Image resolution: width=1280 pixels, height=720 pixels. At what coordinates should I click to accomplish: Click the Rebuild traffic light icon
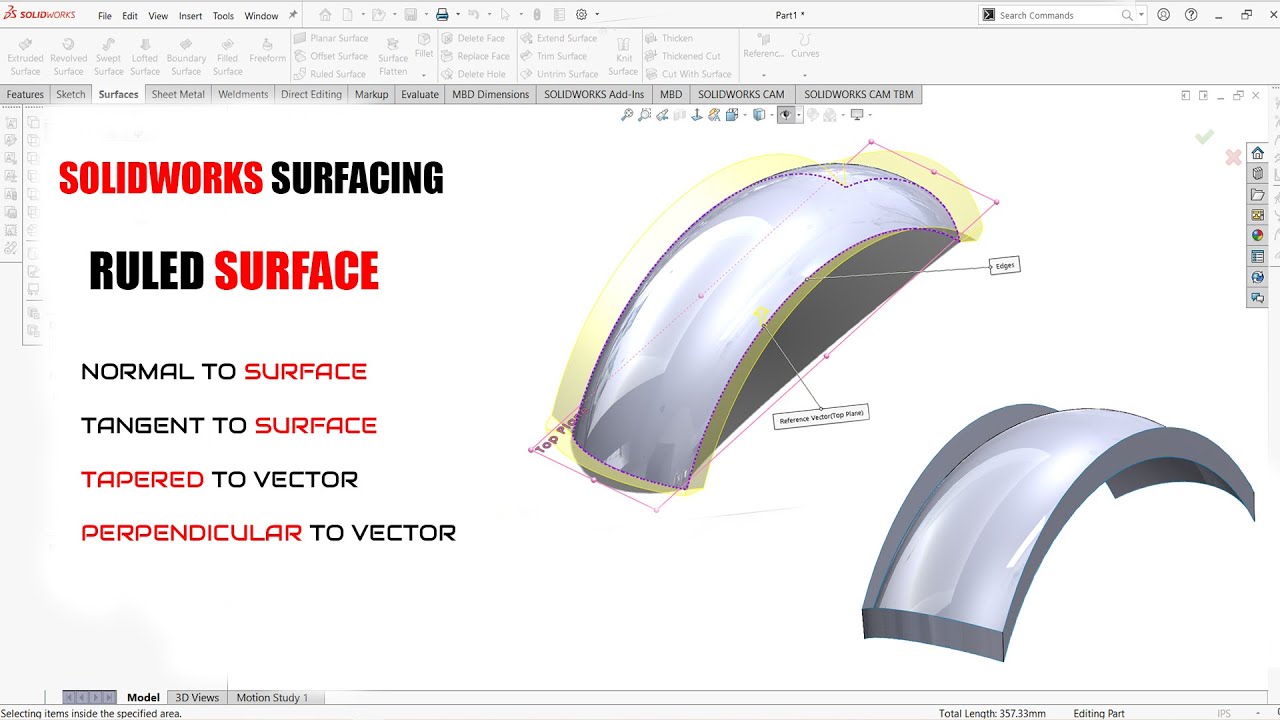click(537, 15)
